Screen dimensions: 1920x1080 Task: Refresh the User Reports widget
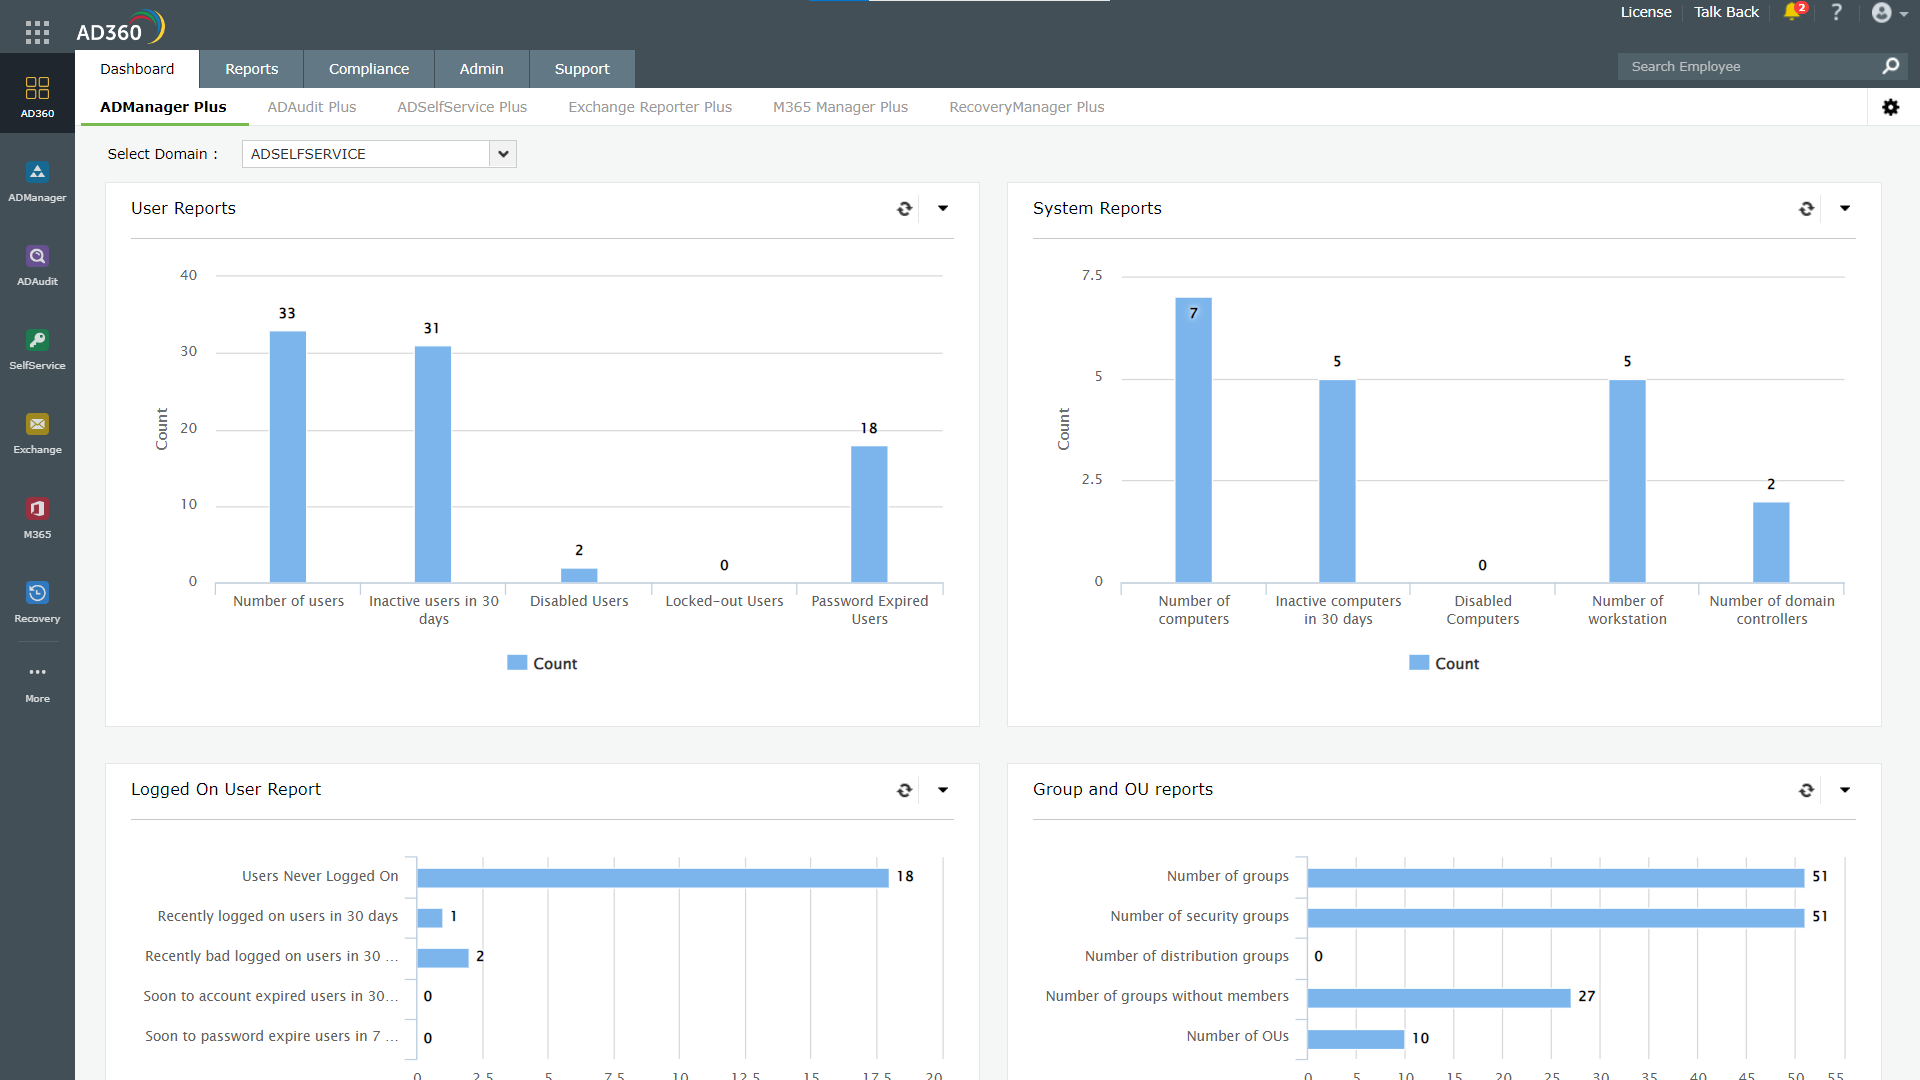pos(904,209)
